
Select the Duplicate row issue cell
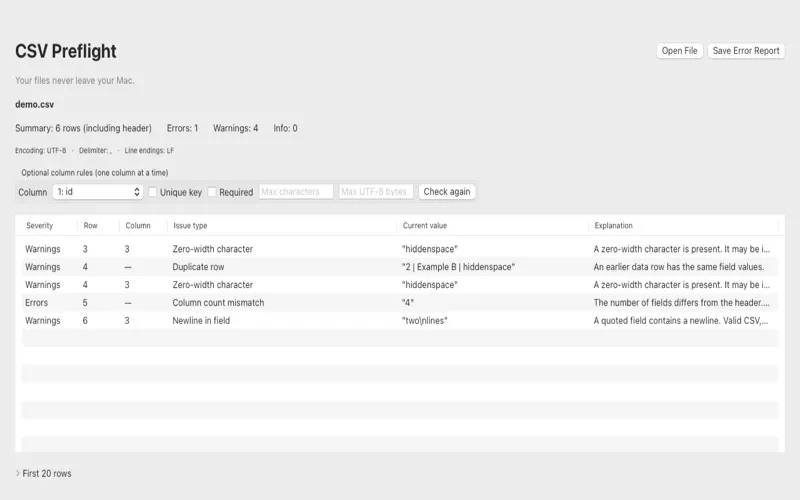[198, 267]
